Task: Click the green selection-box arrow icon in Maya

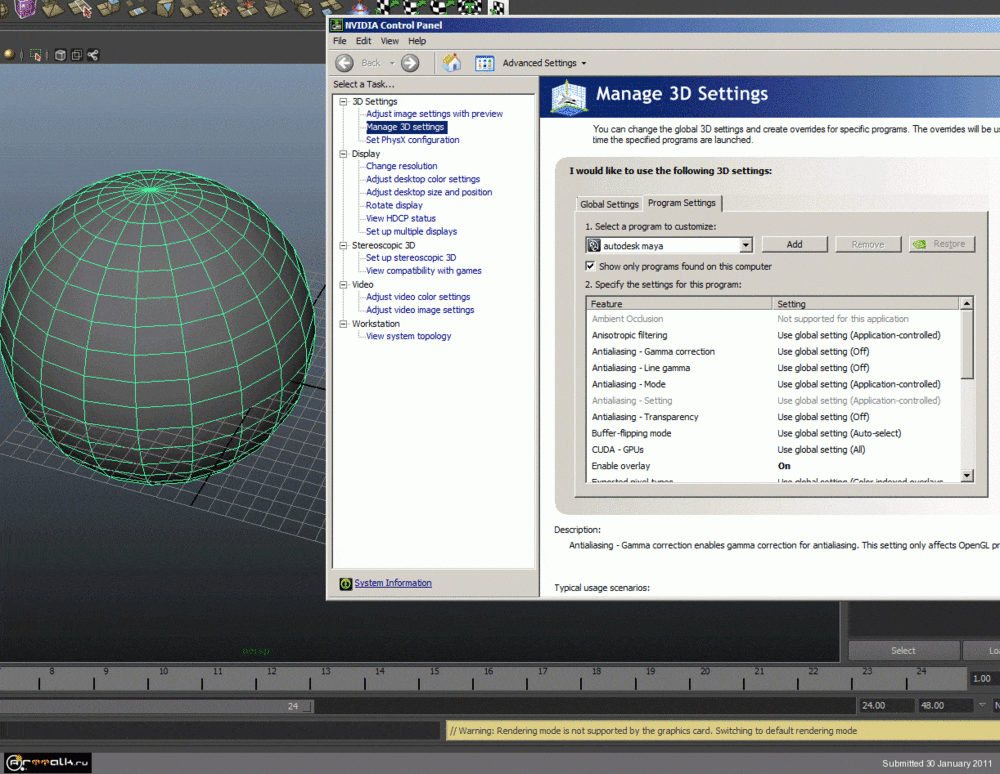Action: point(36,55)
